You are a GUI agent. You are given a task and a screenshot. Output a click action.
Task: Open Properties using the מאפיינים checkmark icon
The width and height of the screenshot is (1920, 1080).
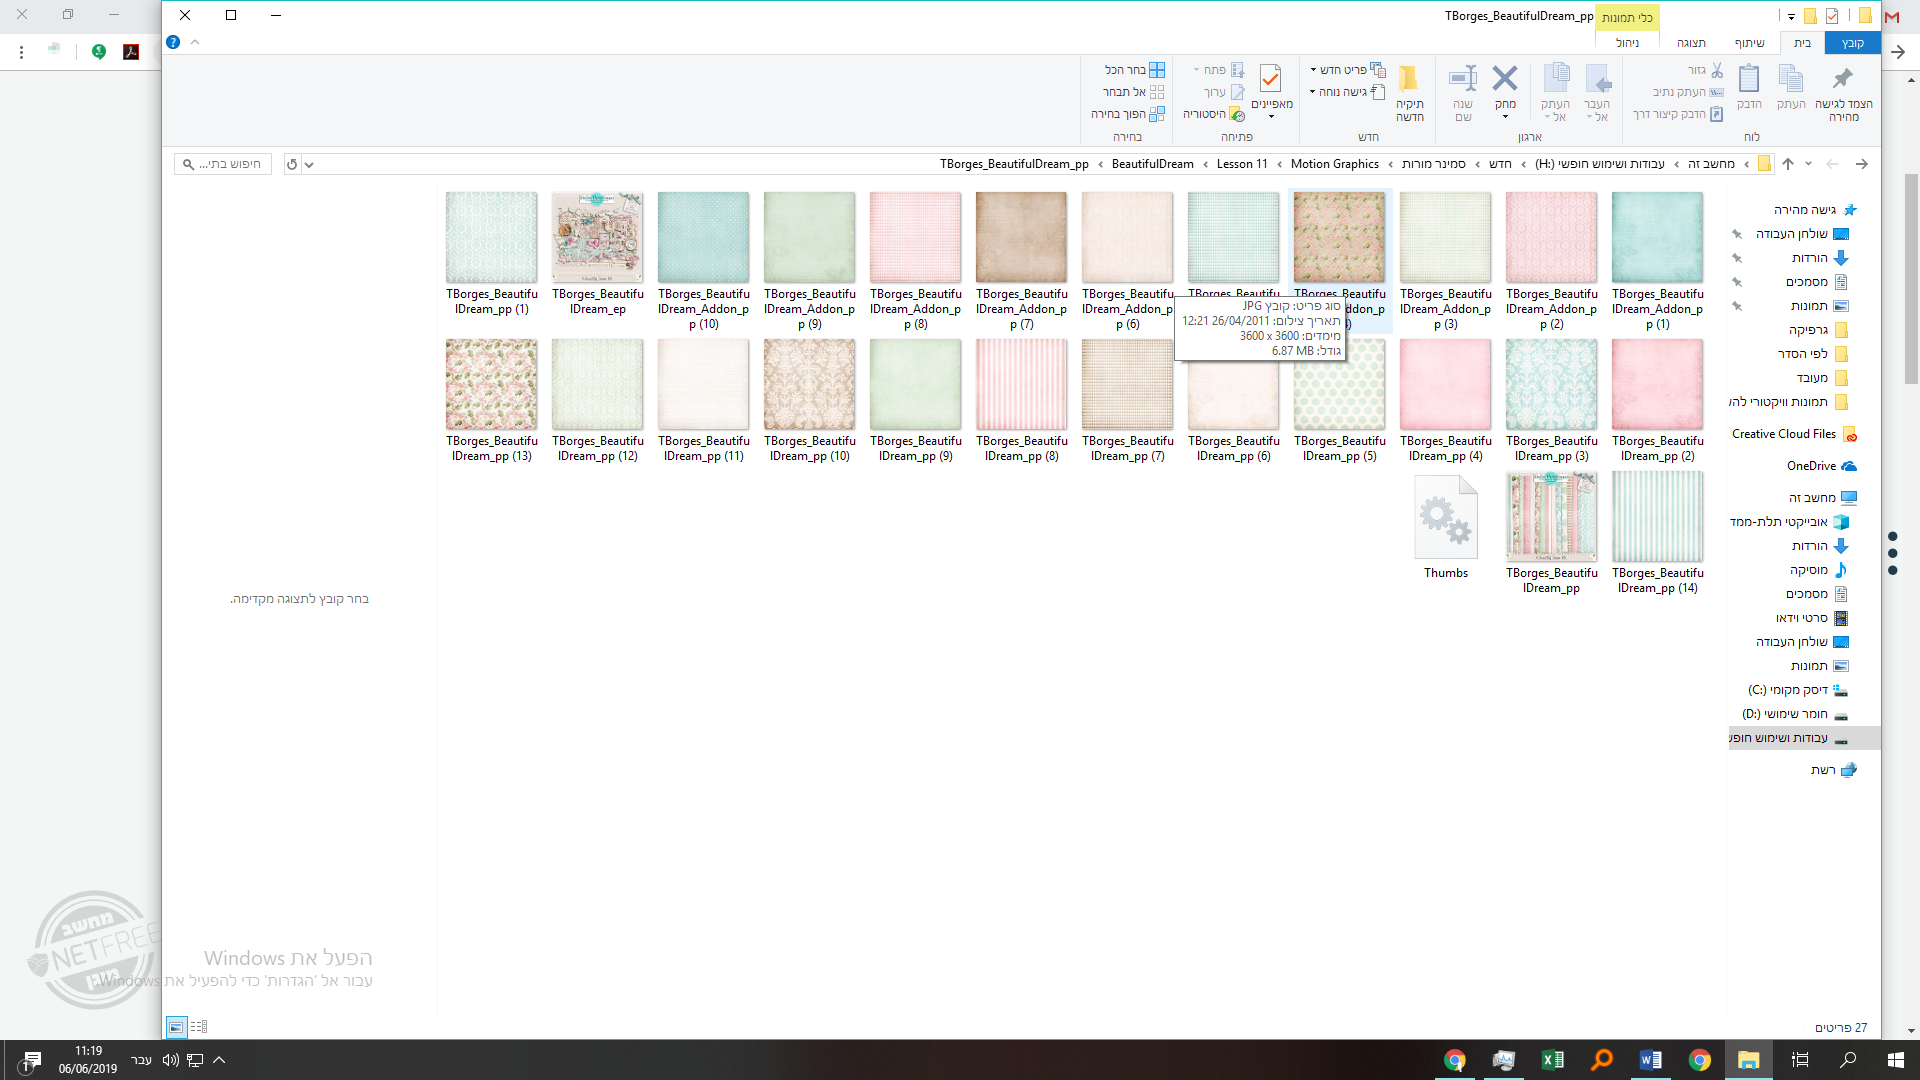tap(1271, 82)
